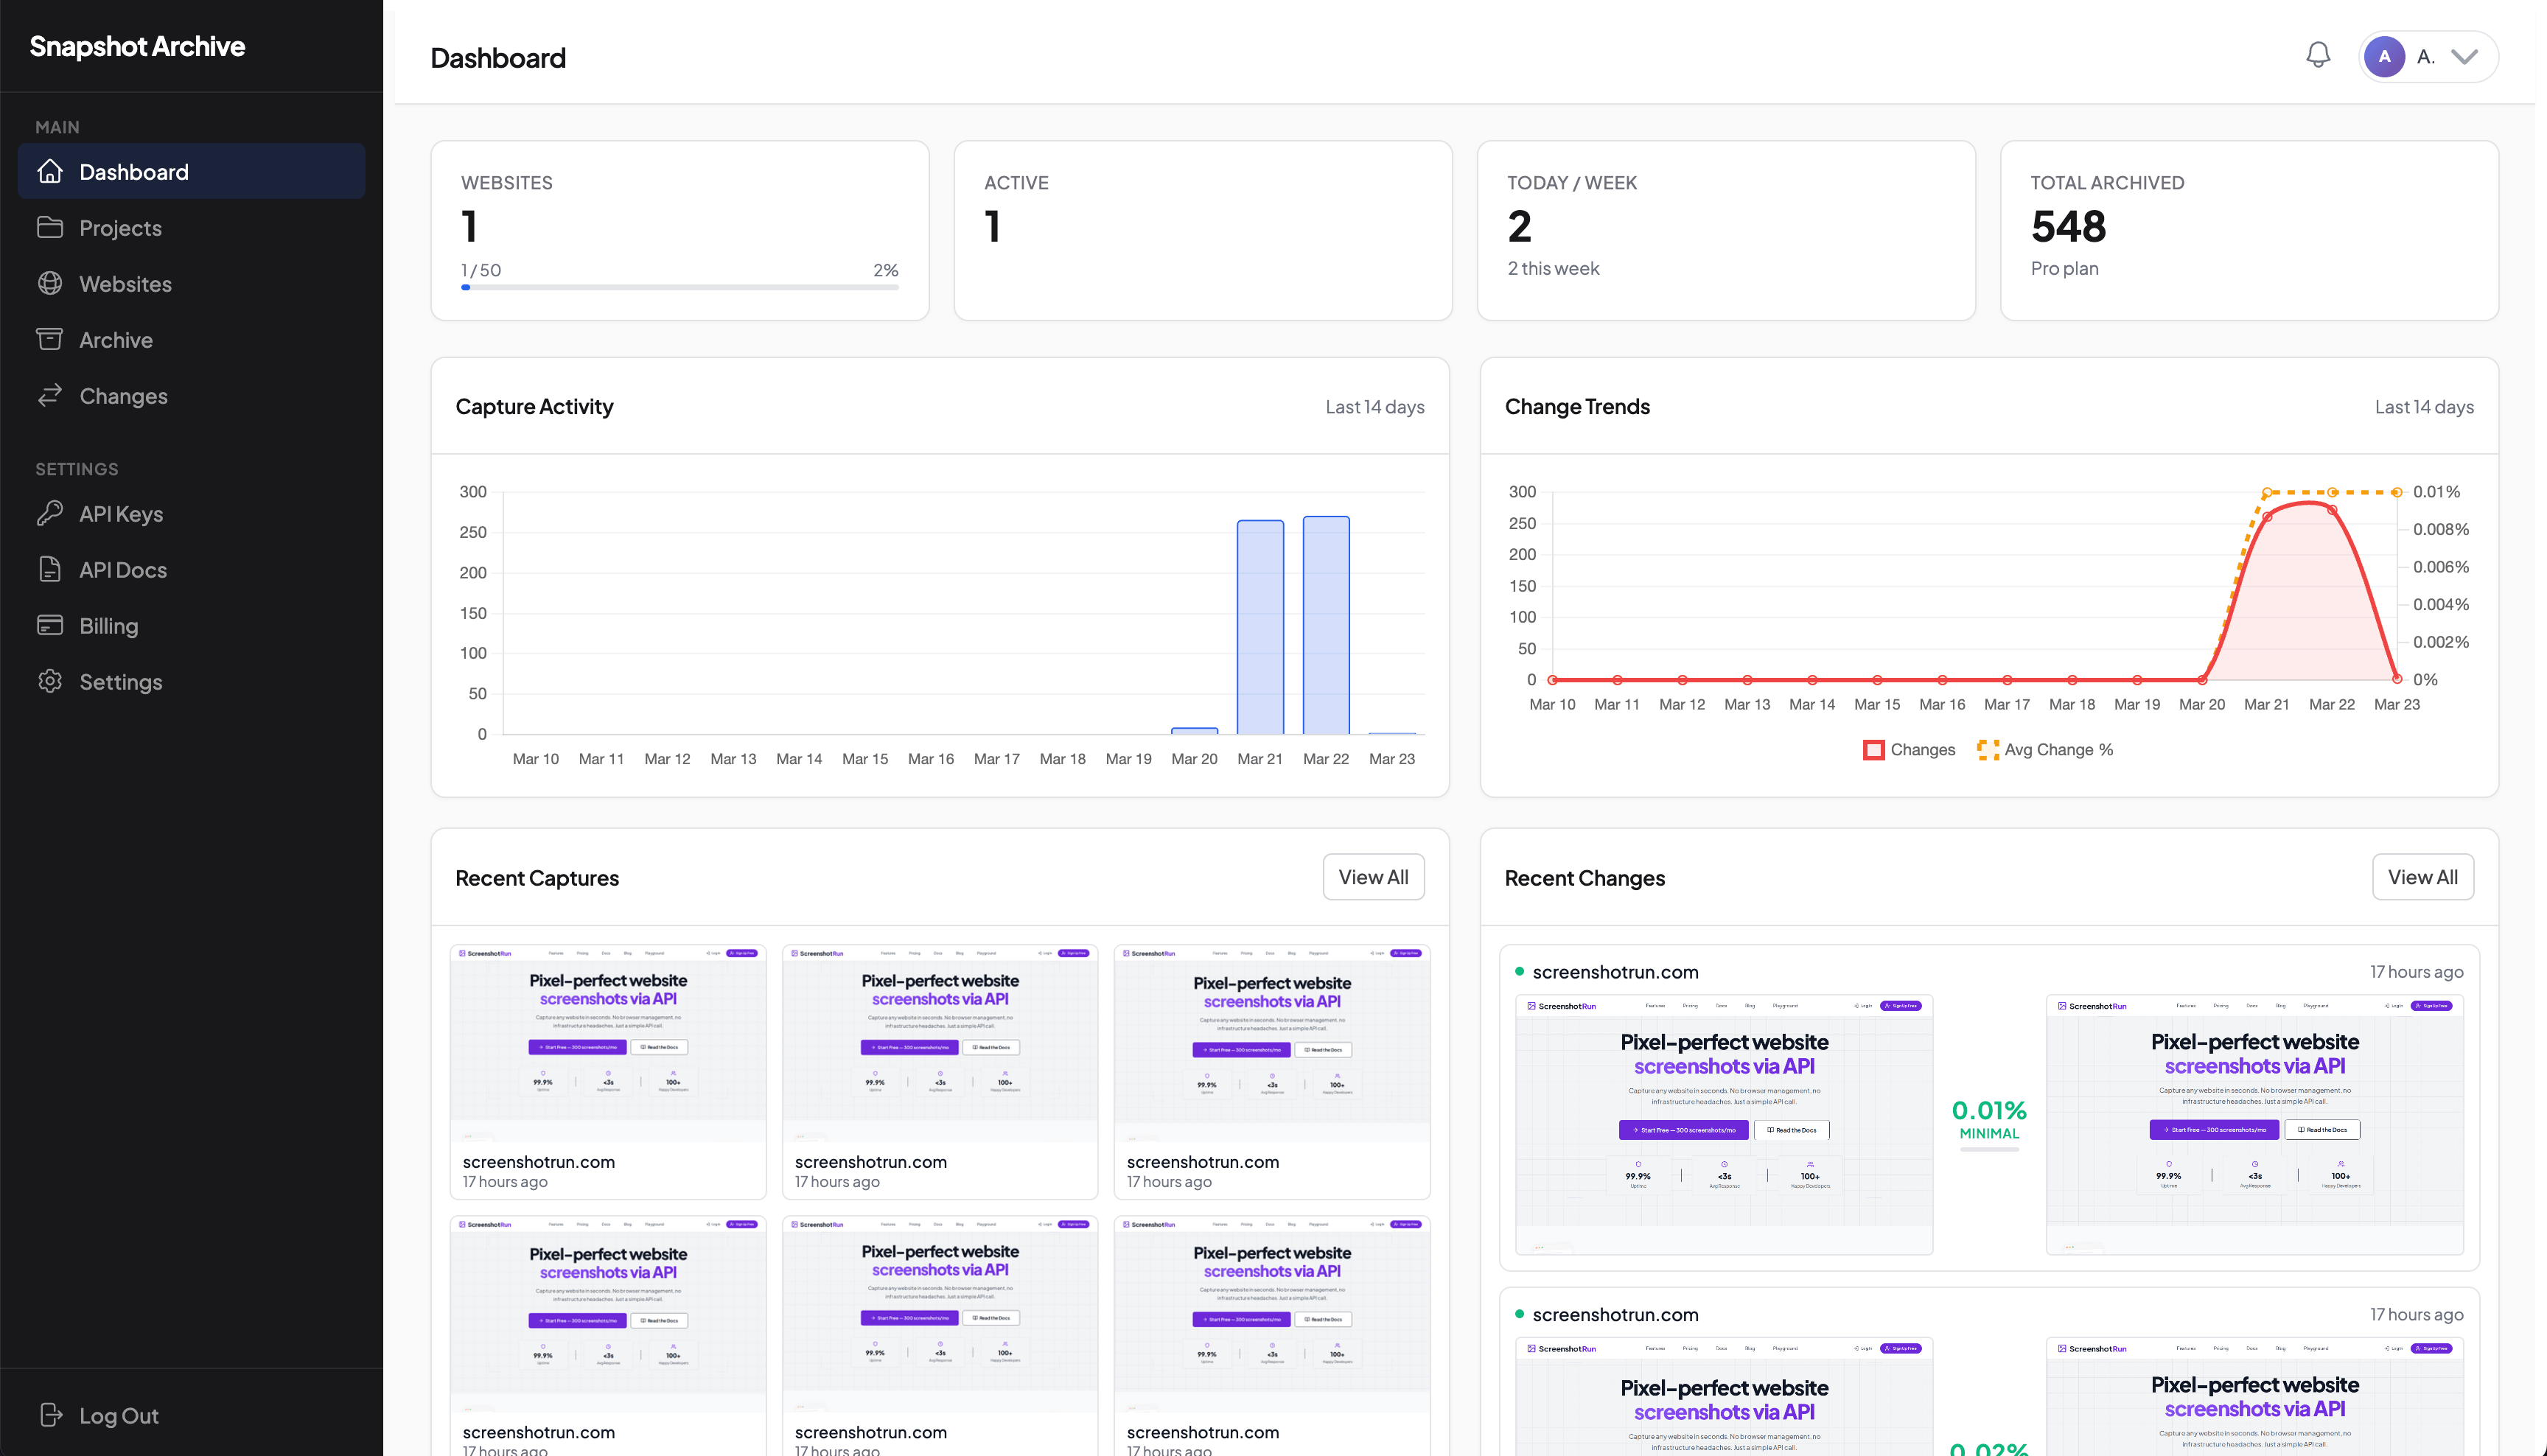Click 'Last 14 days' in Change Trends

pyautogui.click(x=2424, y=406)
